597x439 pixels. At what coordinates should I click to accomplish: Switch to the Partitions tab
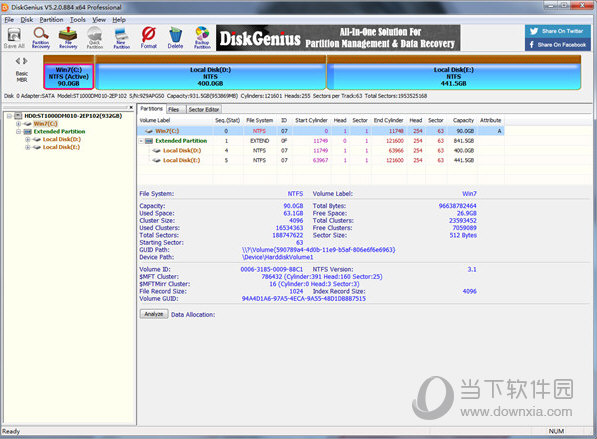click(x=151, y=109)
